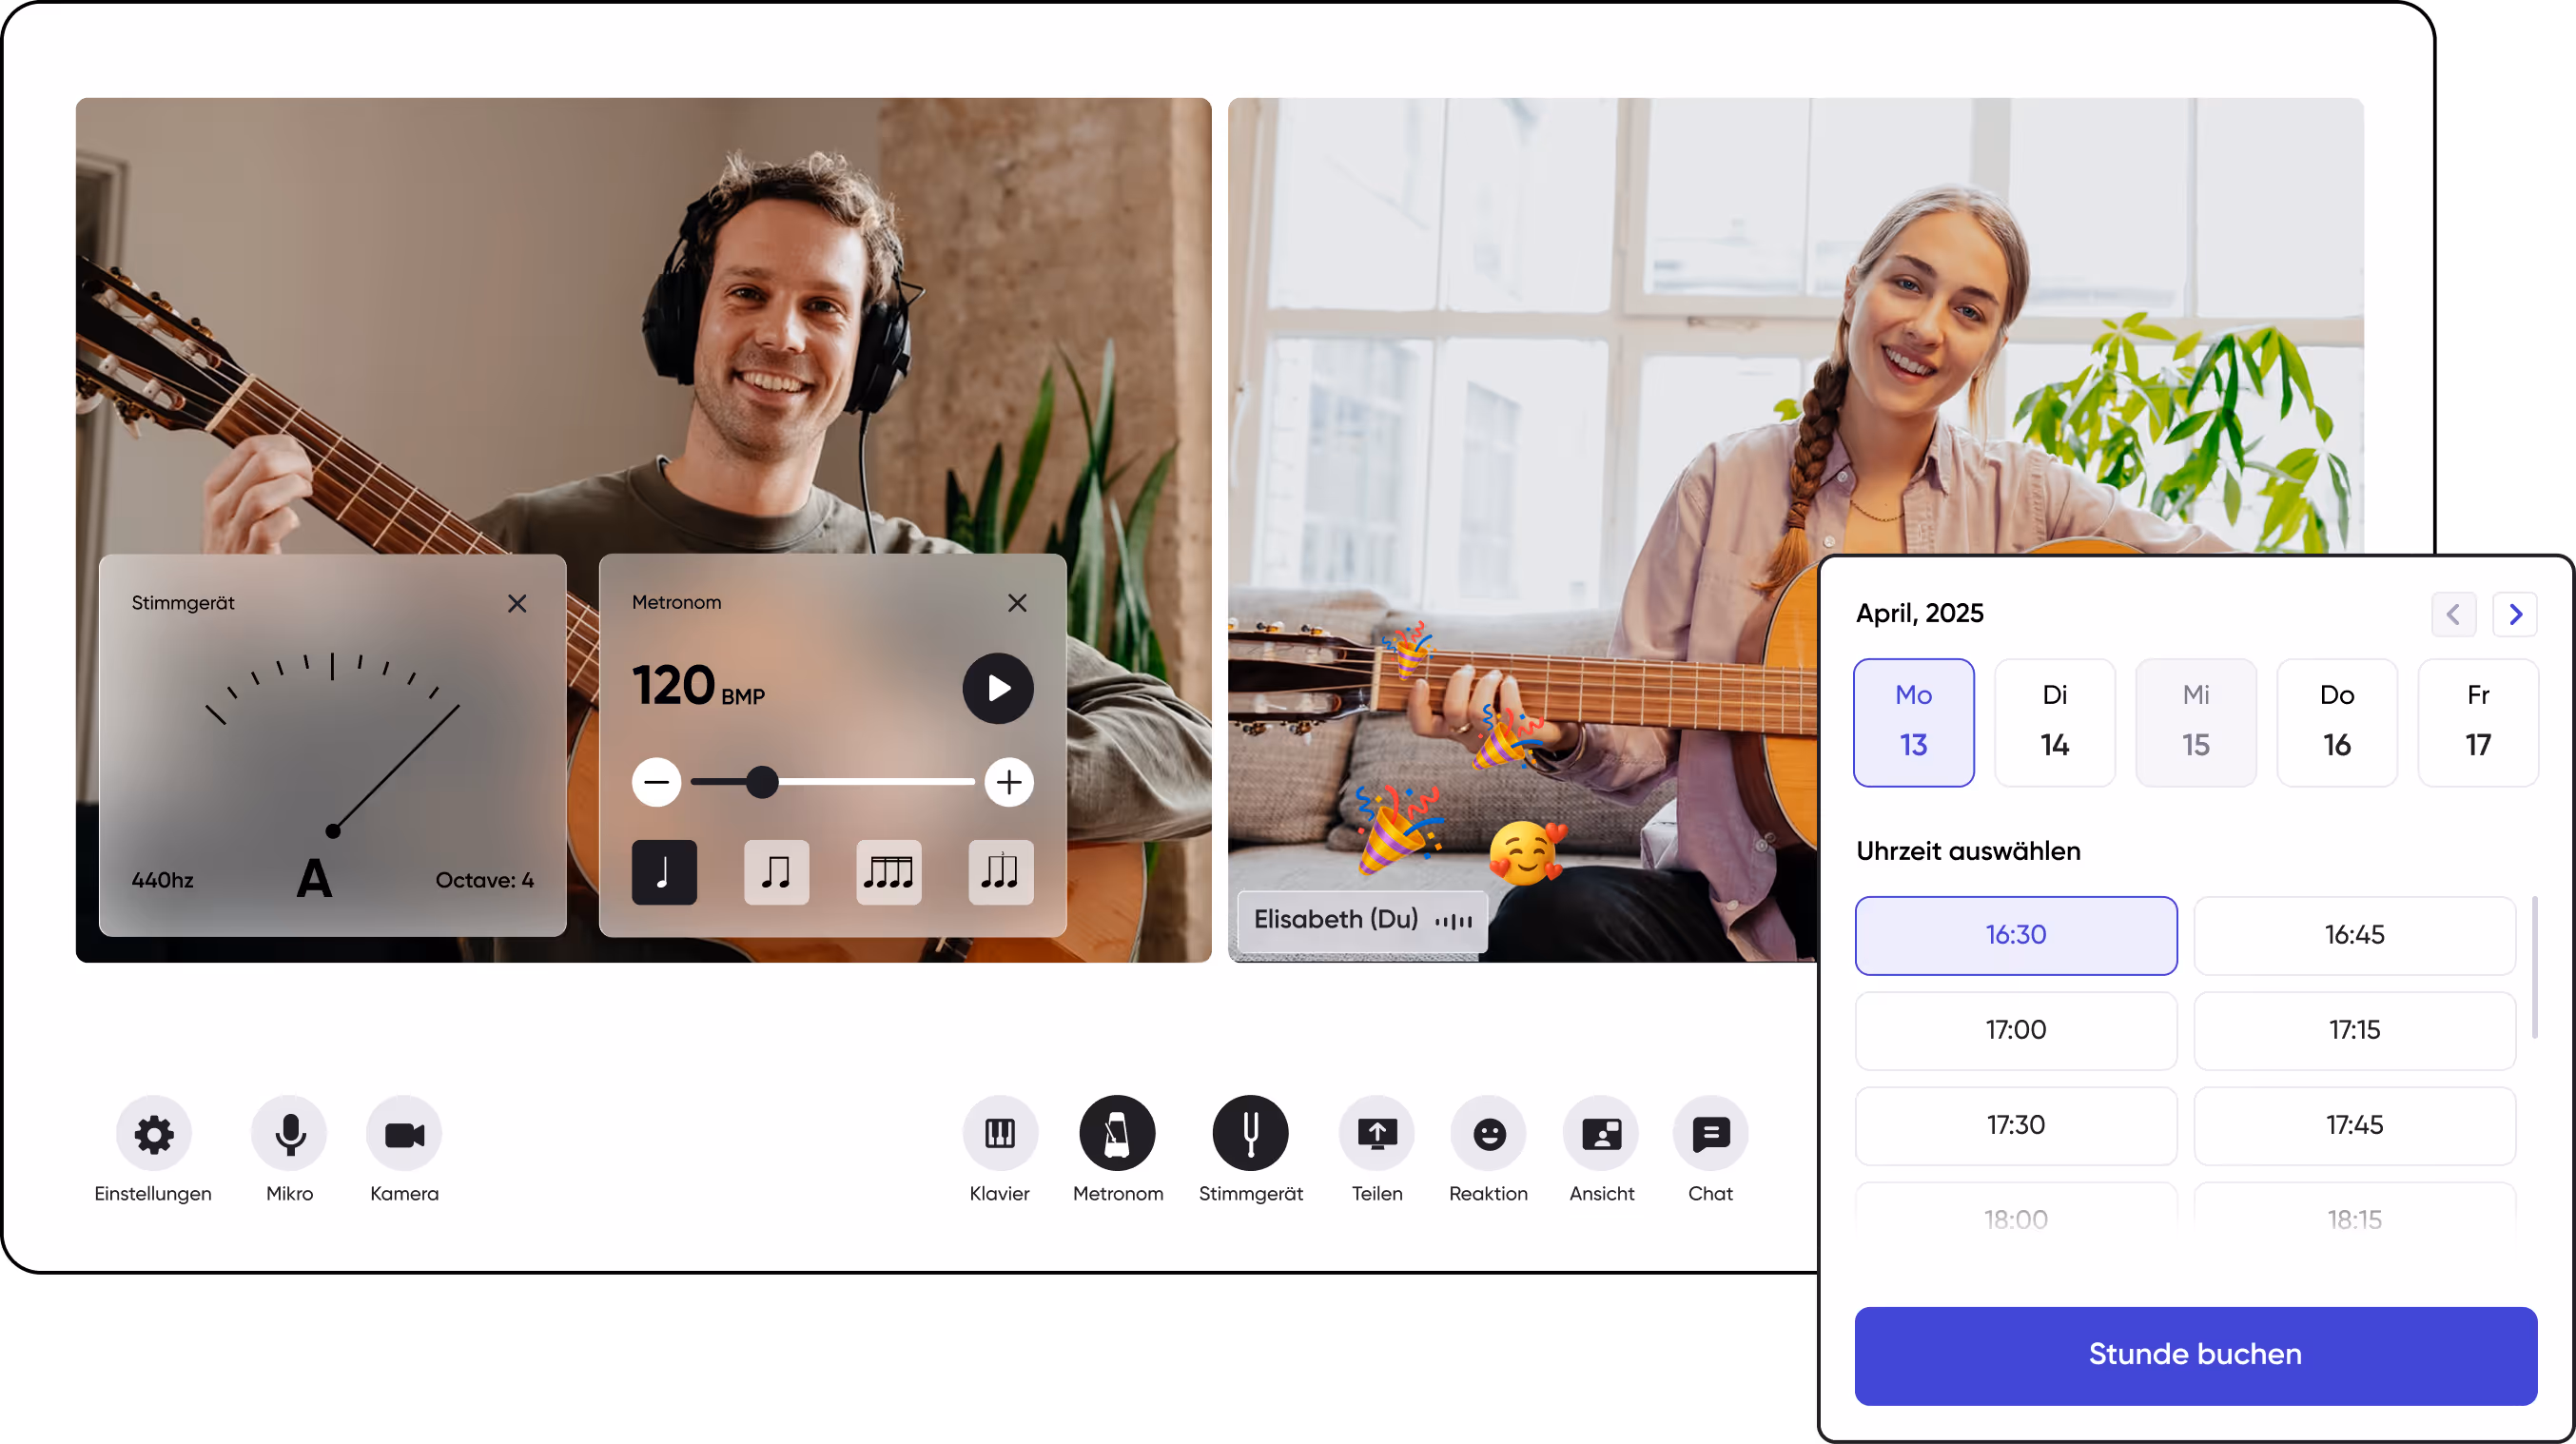Open Einstellungen gear settings
The height and width of the screenshot is (1444, 2576).
coord(153,1133)
